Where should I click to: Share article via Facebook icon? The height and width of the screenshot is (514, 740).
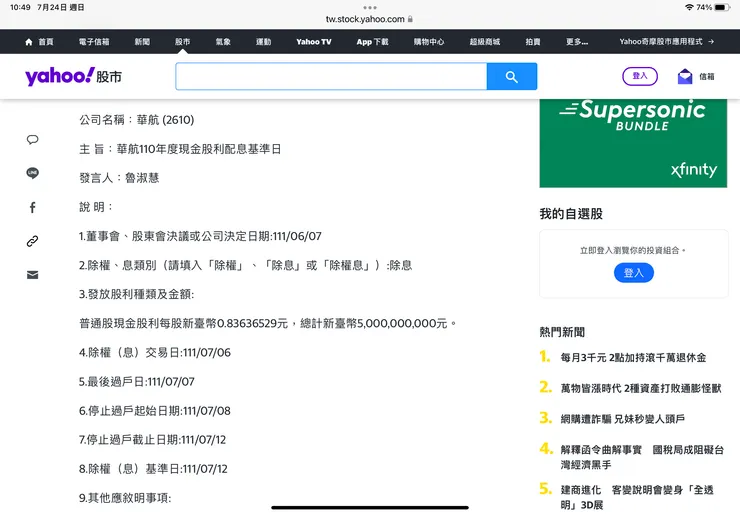tap(33, 207)
